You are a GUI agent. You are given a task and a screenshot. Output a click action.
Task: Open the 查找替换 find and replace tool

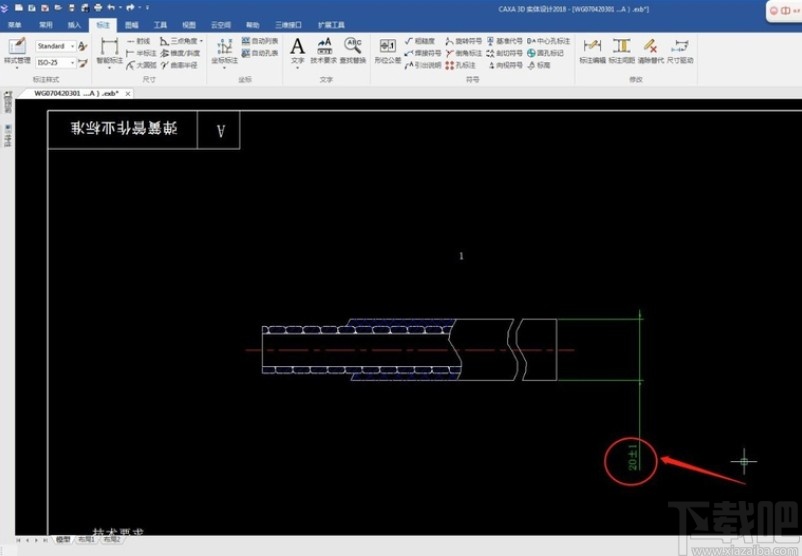point(353,51)
